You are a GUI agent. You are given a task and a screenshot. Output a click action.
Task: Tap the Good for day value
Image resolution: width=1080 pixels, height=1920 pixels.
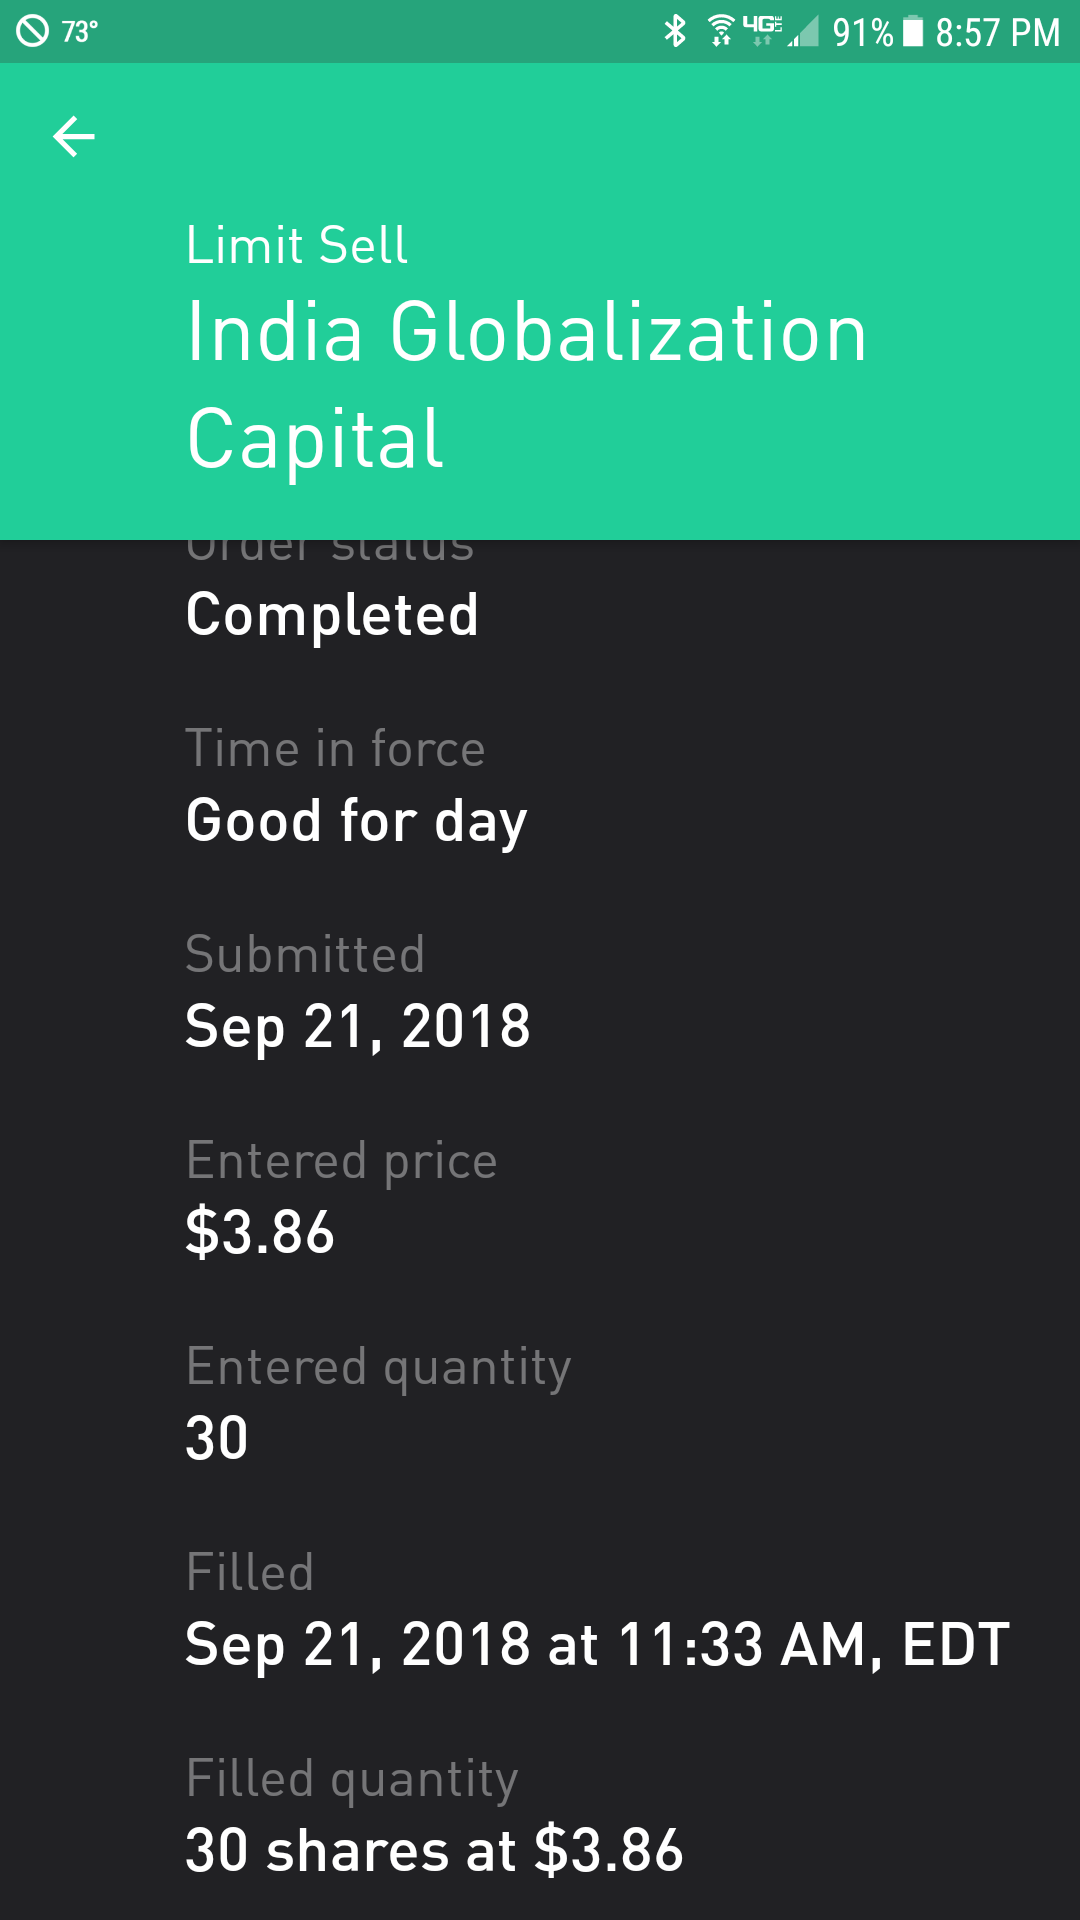pyautogui.click(x=356, y=821)
